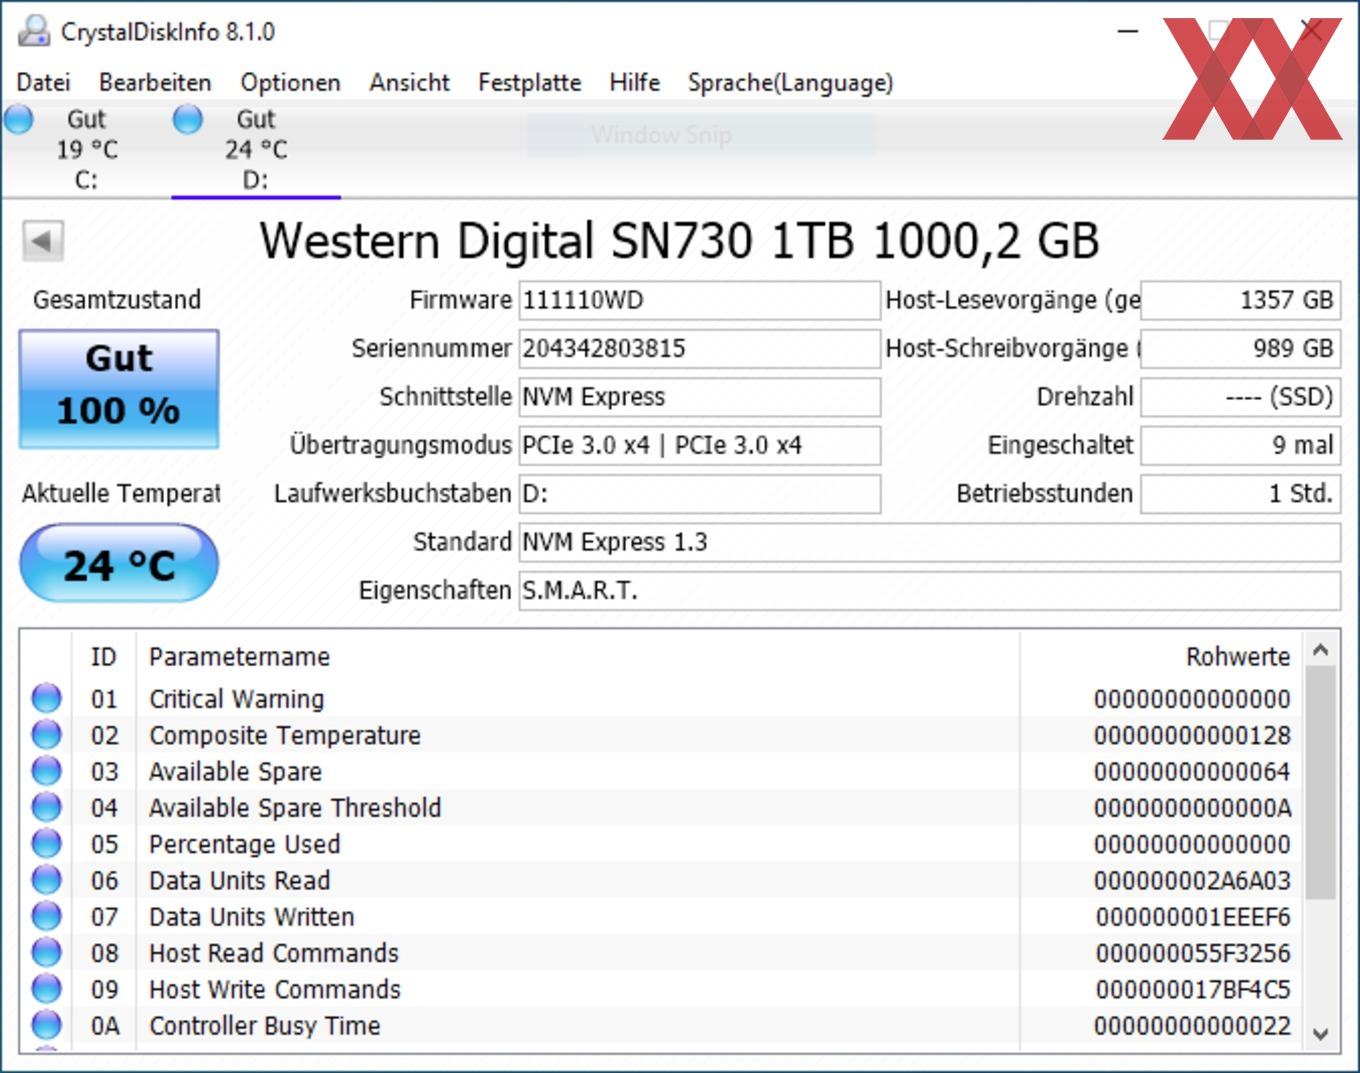The width and height of the screenshot is (1360, 1073).
Task: Click status orb of Available Spare Threshold row
Action: pos(46,807)
